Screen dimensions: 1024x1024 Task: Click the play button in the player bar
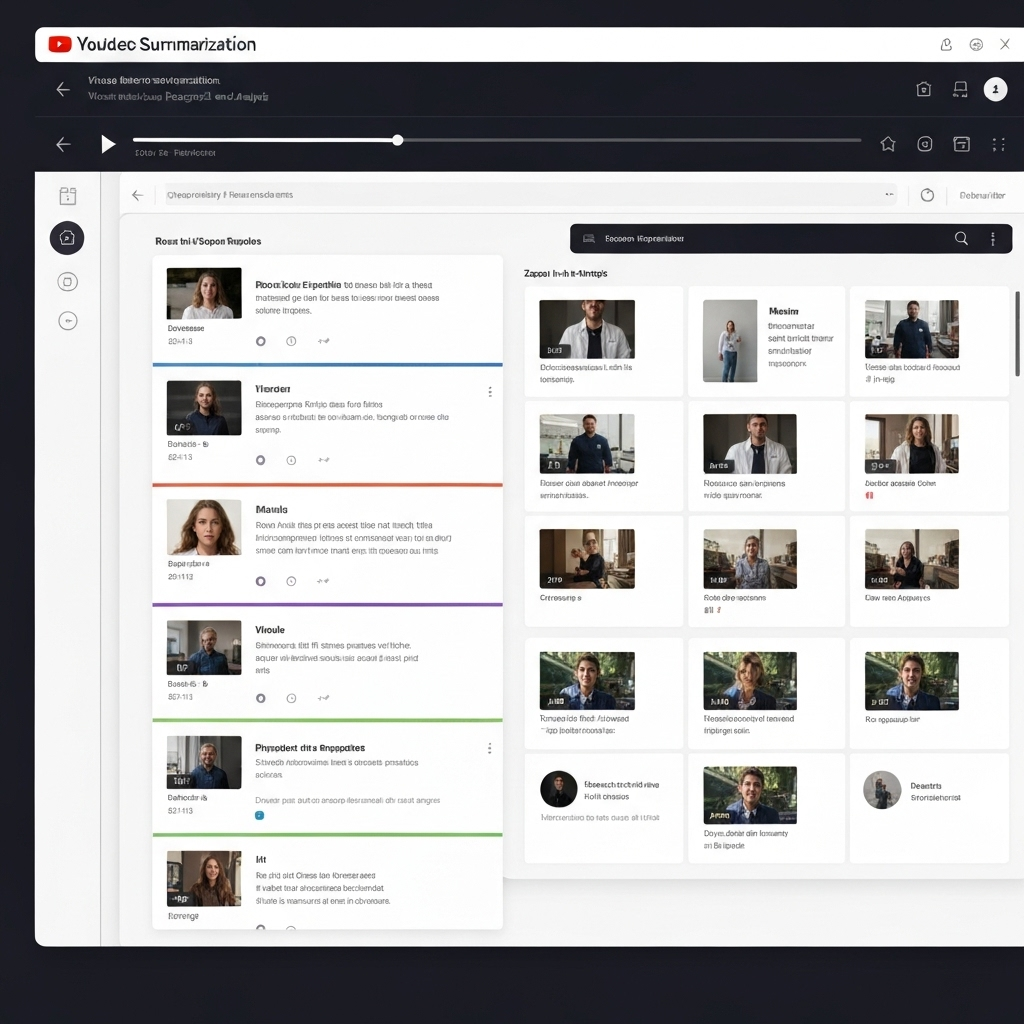pos(108,144)
